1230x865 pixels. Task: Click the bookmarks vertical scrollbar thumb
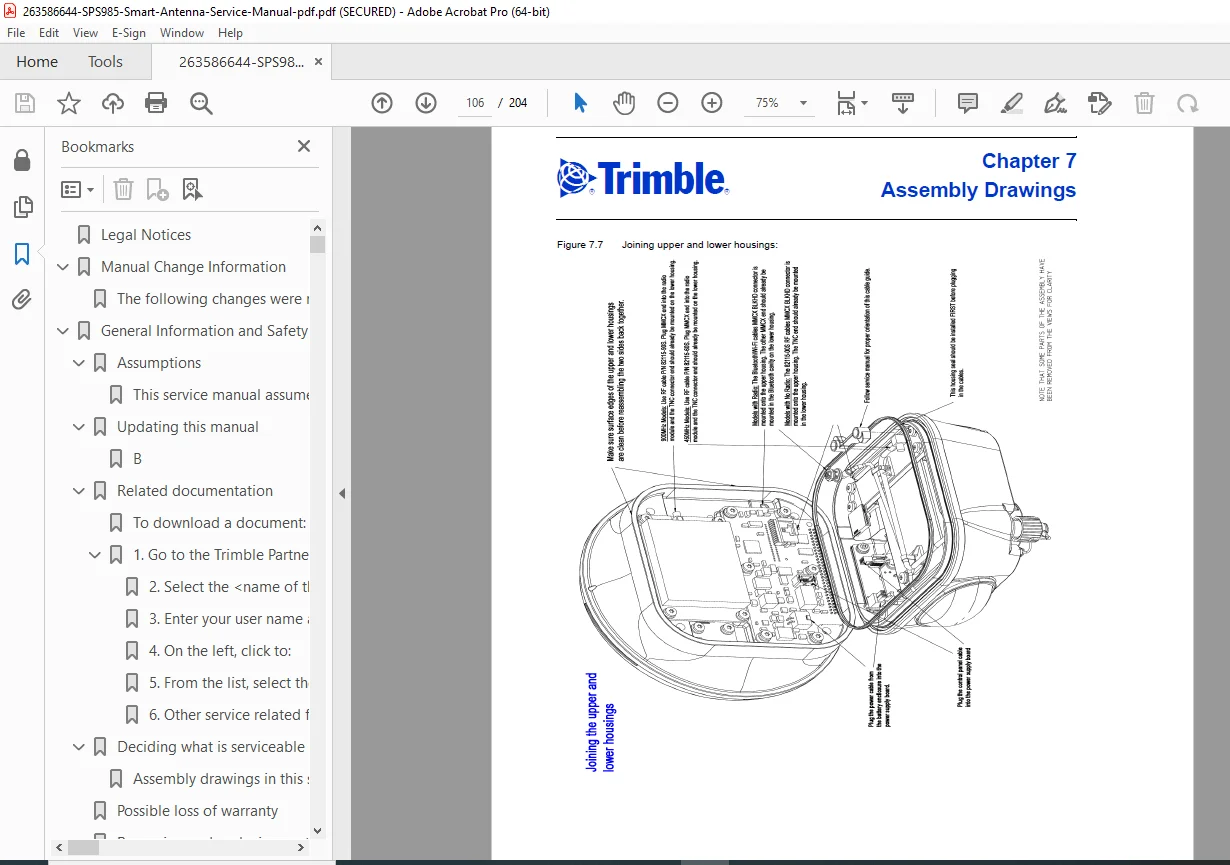coord(317,245)
